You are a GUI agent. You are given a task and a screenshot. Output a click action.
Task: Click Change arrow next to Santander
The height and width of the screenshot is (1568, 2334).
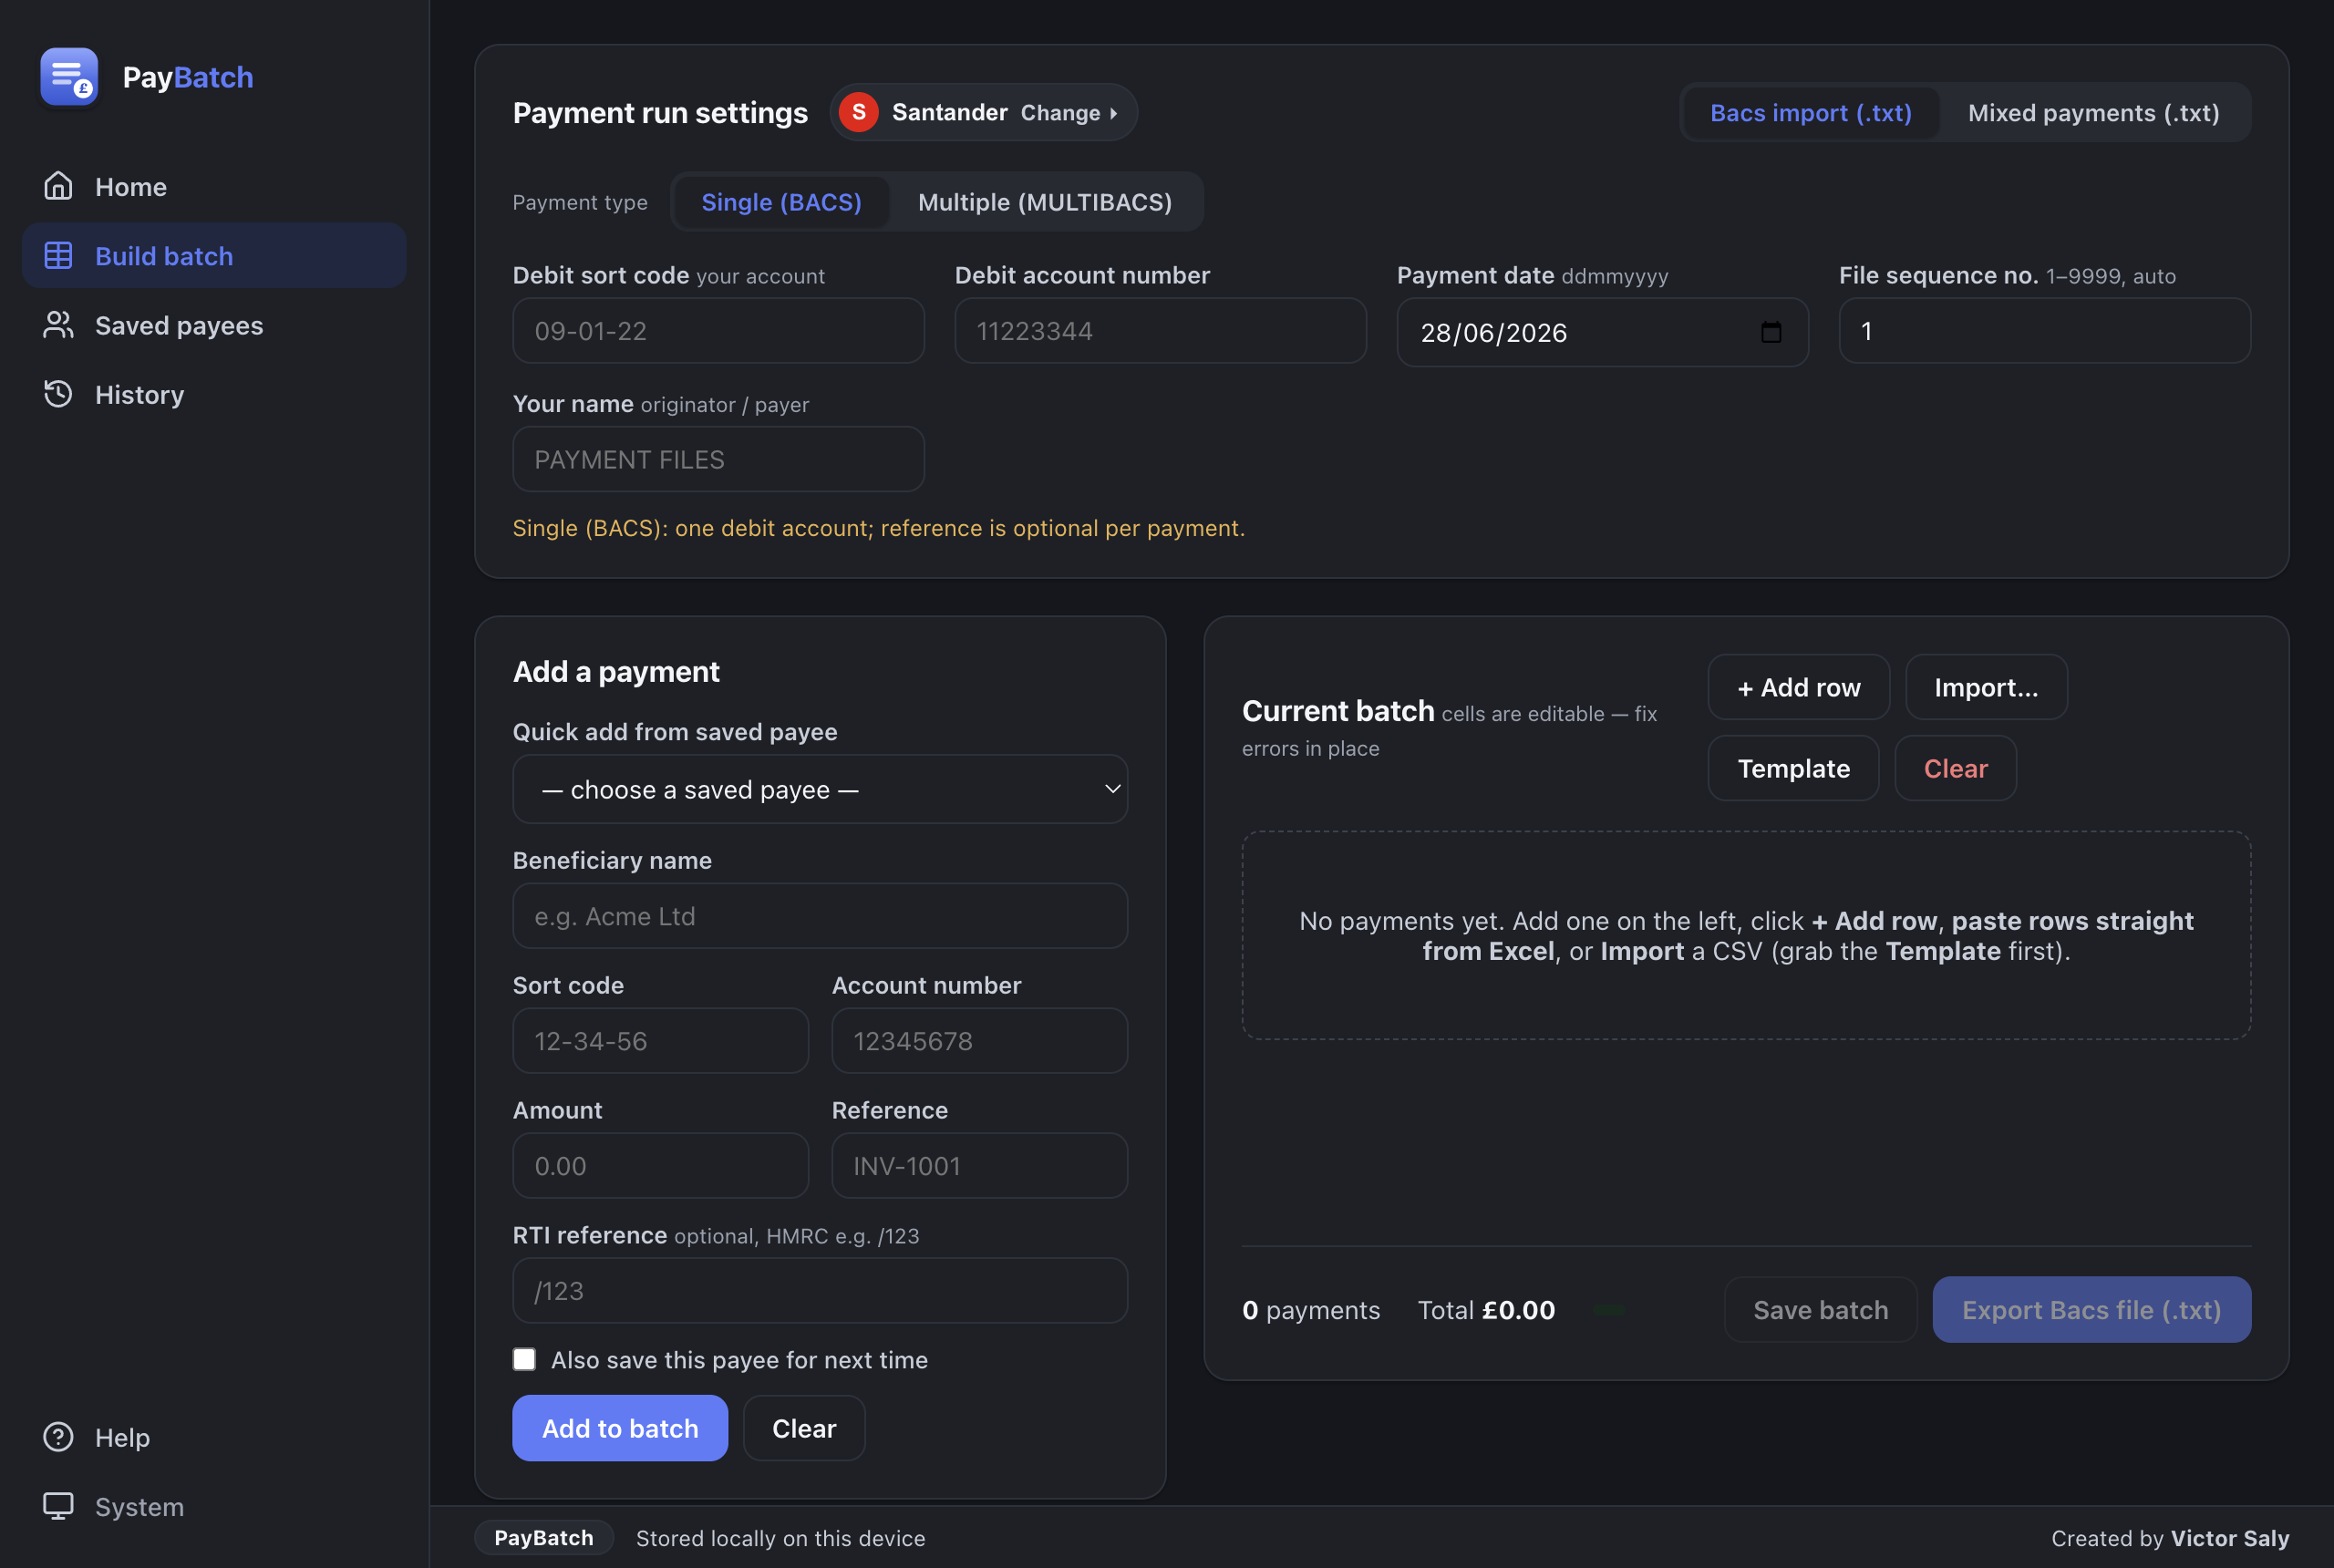(1069, 113)
